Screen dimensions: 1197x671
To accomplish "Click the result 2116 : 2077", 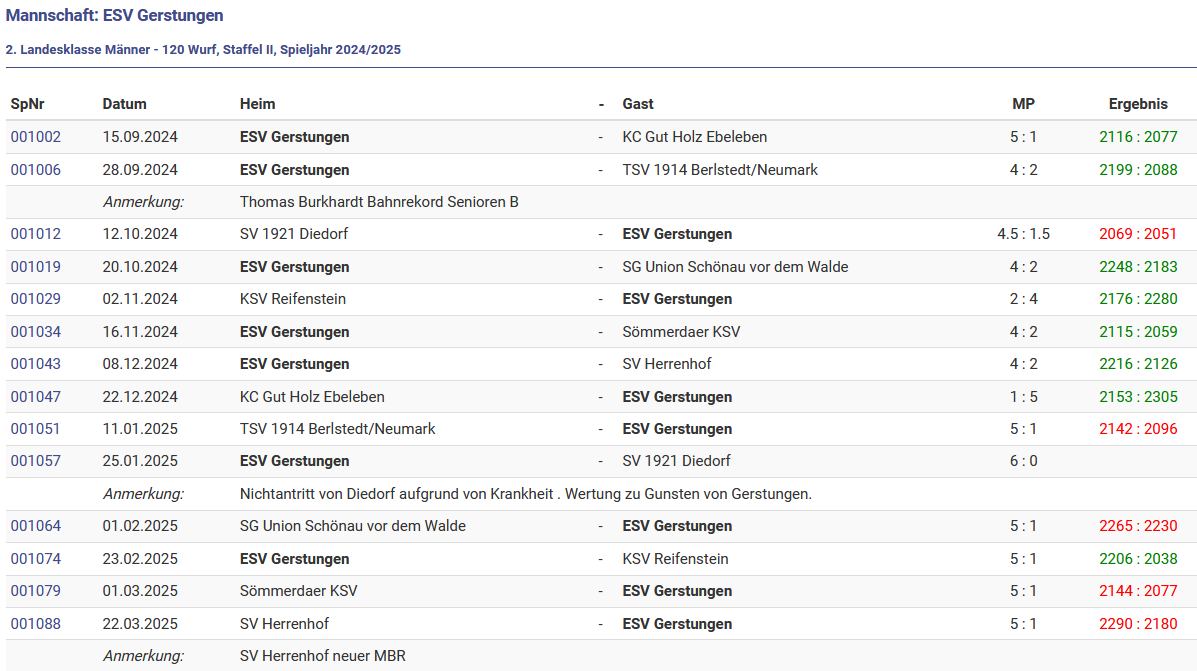I will [x=1138, y=137].
